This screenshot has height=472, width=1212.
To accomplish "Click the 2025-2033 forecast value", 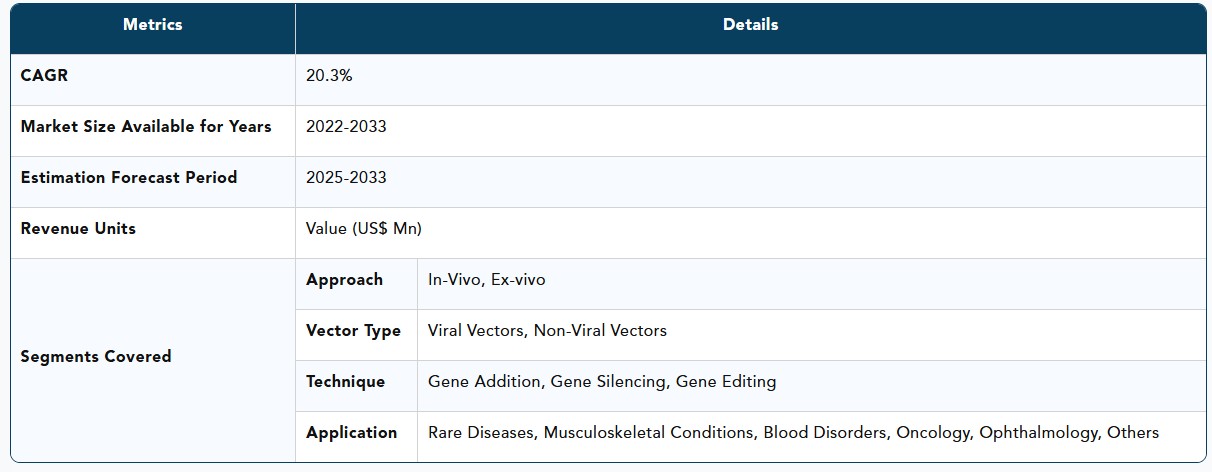I will coord(346,178).
